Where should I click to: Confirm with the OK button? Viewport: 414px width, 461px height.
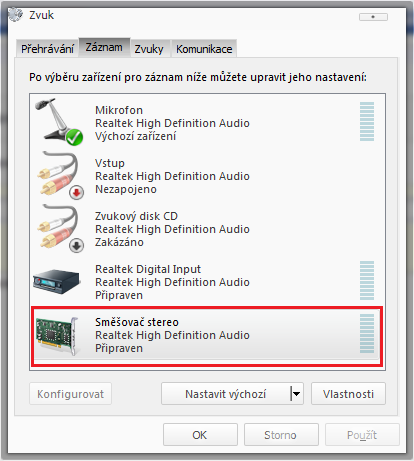200,435
